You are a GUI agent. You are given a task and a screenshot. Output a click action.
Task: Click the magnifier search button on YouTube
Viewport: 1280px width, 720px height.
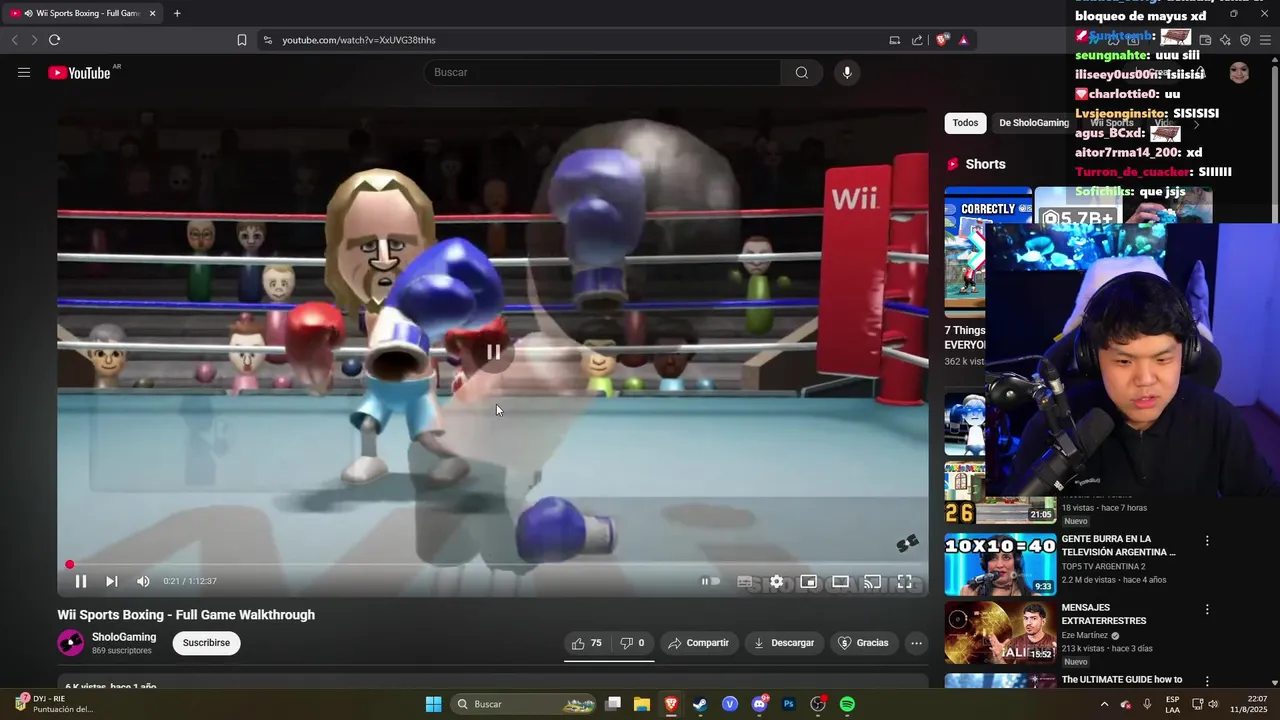coord(802,72)
